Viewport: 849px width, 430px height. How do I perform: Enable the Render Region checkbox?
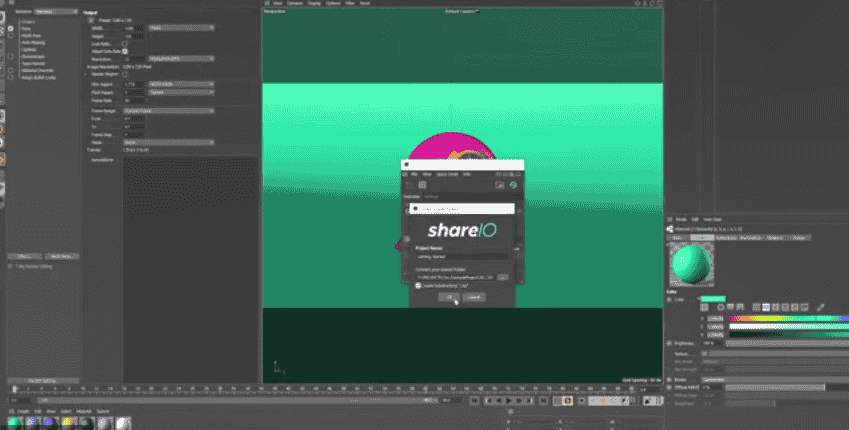coord(125,74)
